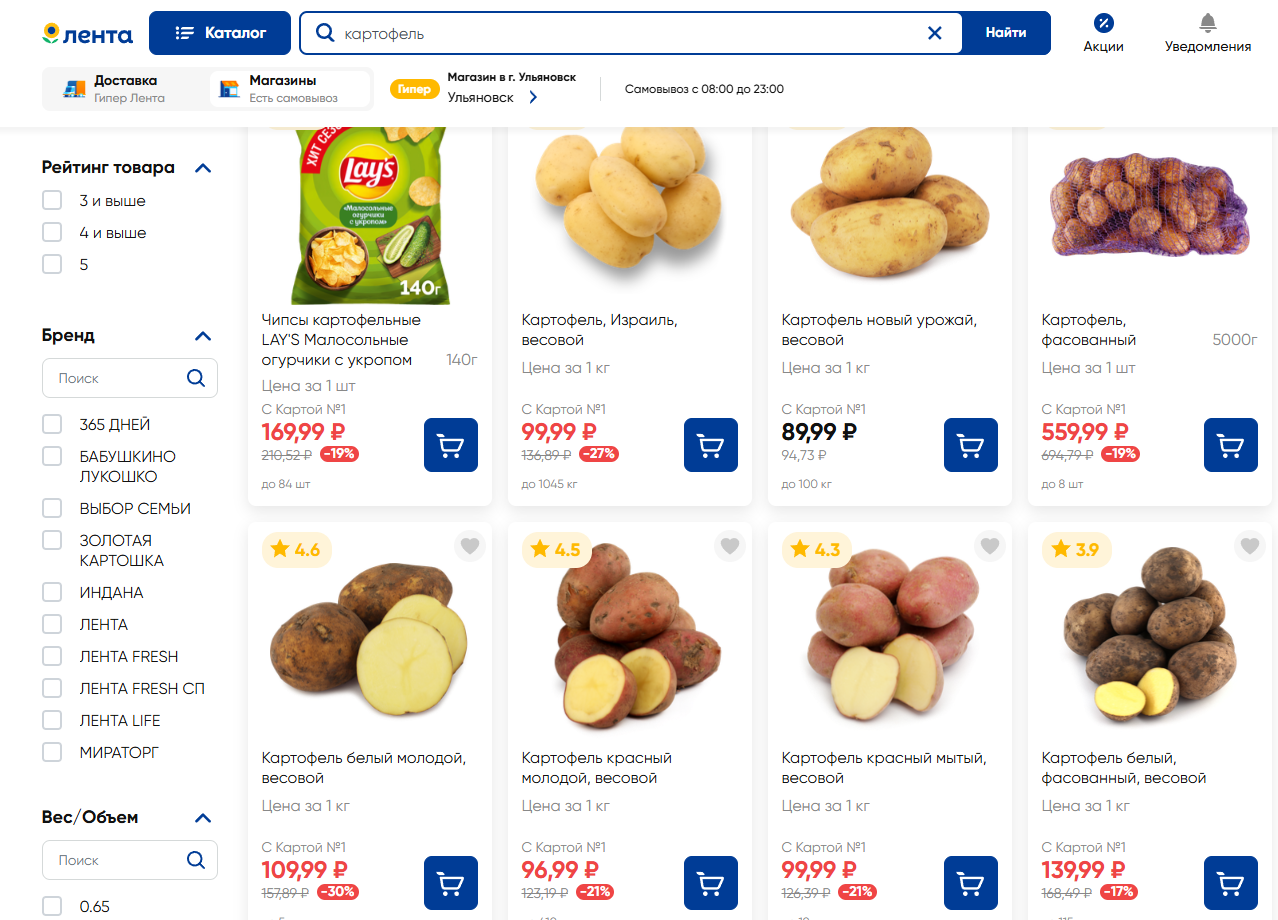Screen dimensions: 1278x920
Task: Favorite Картофель белый молодой with heart icon
Action: 470,546
